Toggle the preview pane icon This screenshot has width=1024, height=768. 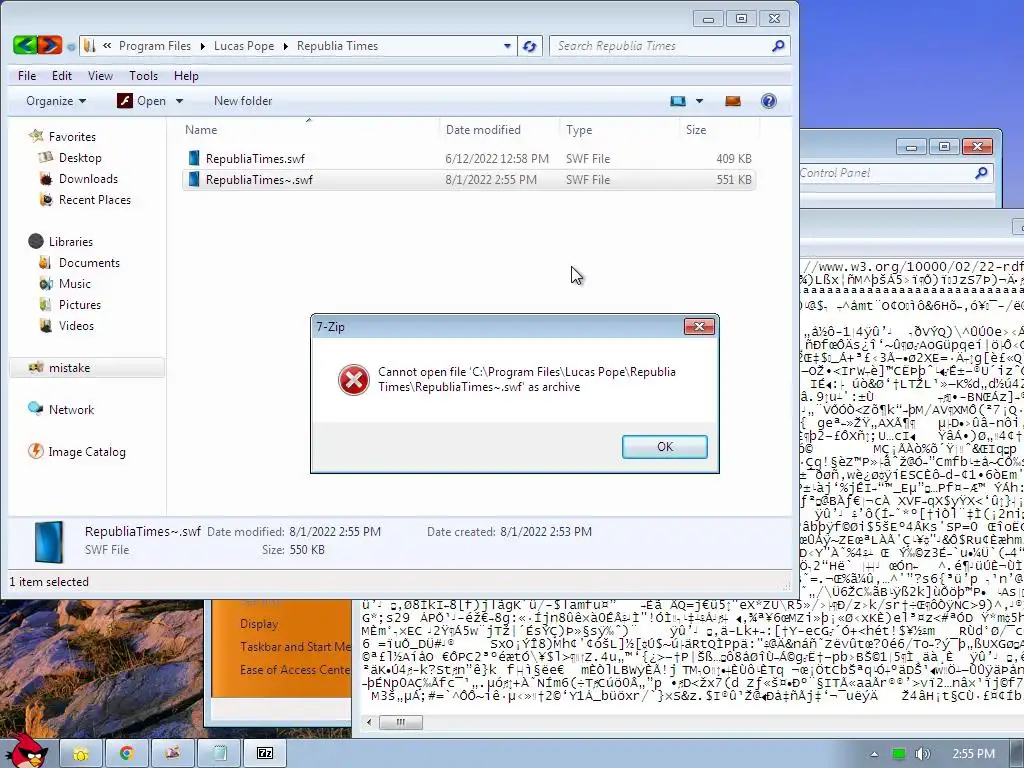click(x=733, y=101)
